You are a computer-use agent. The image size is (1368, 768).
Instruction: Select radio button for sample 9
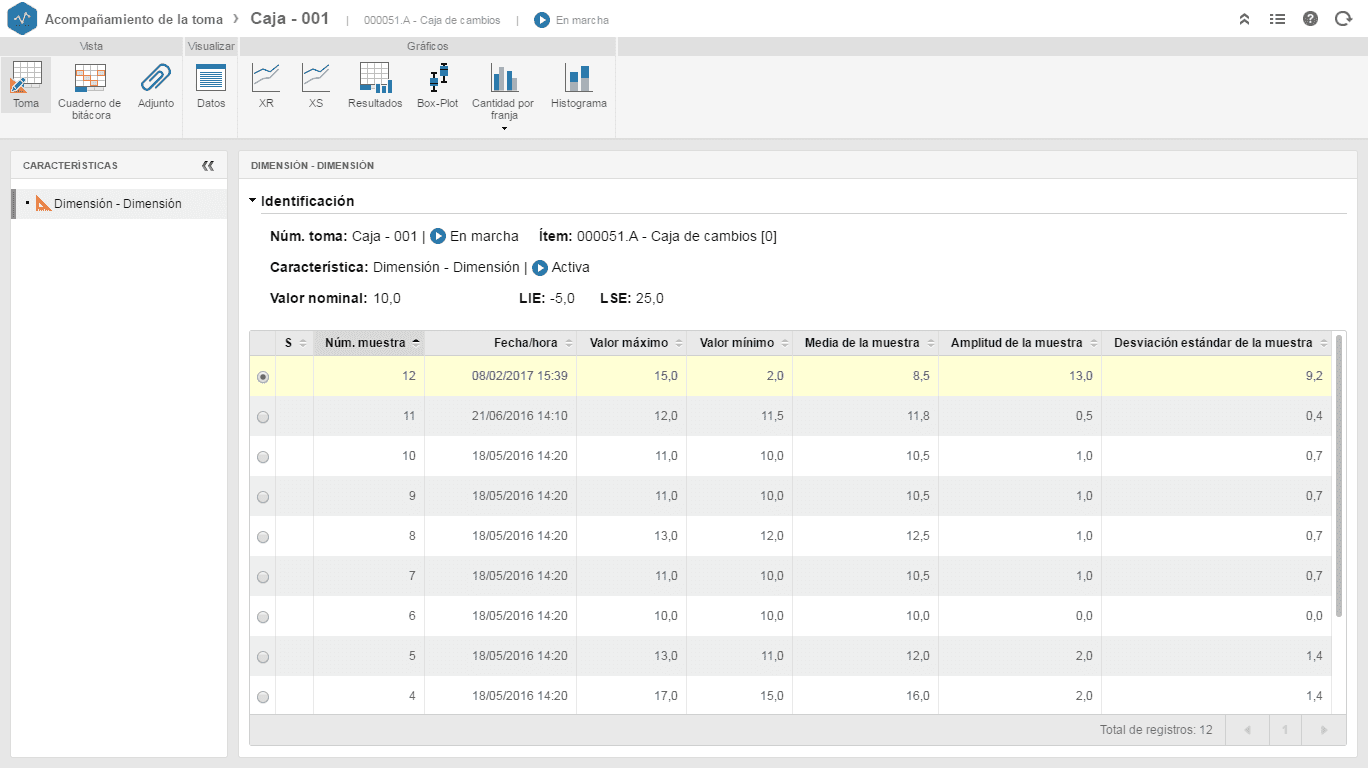[x=263, y=497]
